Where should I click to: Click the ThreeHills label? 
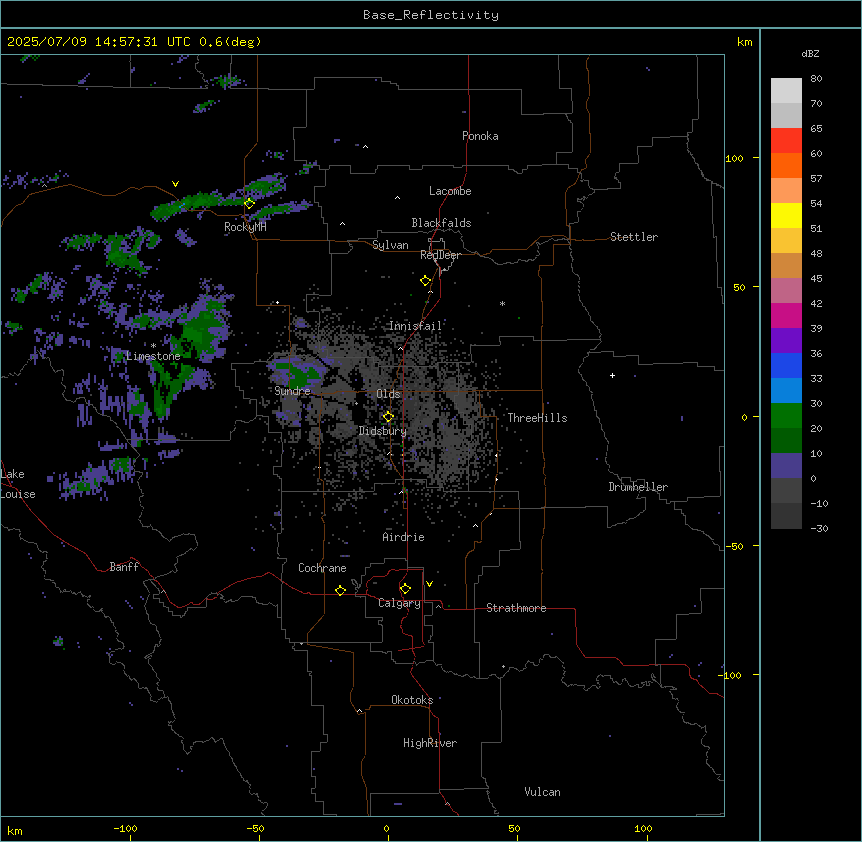(x=537, y=418)
